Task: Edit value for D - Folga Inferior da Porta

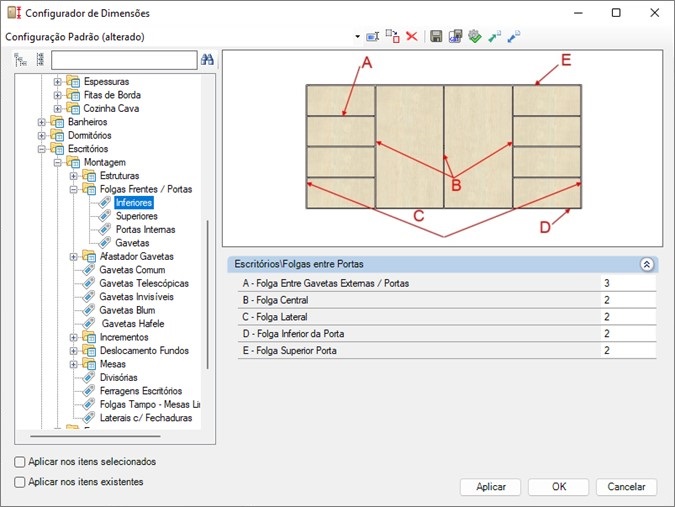Action: (629, 334)
